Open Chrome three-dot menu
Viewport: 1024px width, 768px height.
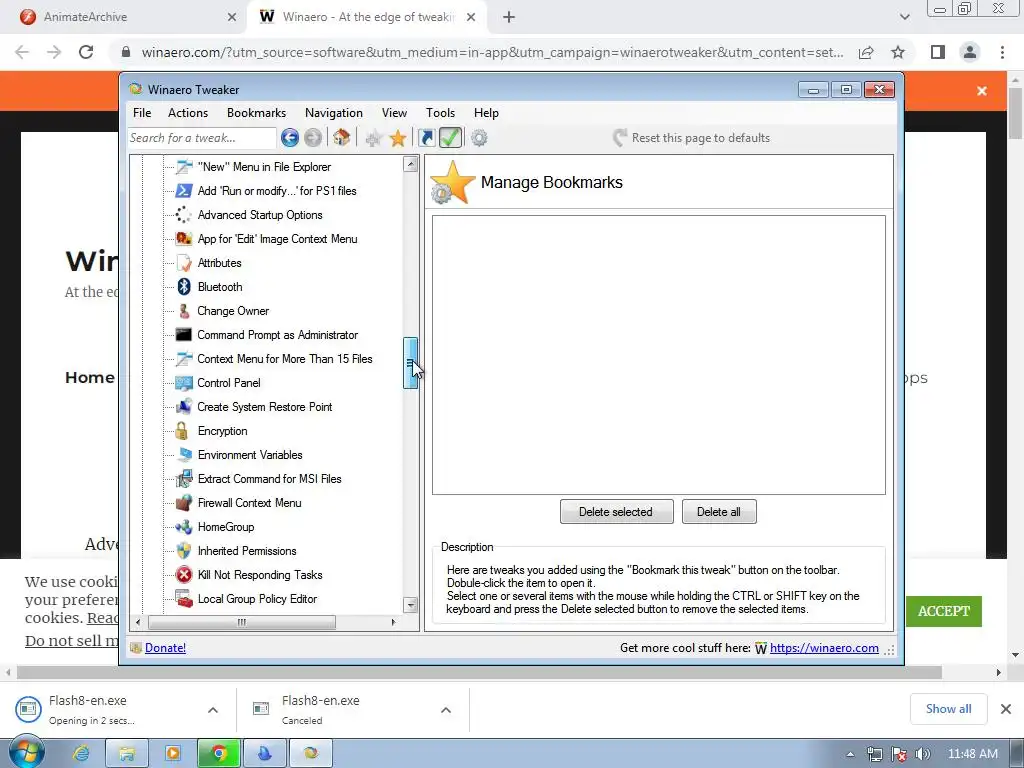pyautogui.click(x=1002, y=52)
